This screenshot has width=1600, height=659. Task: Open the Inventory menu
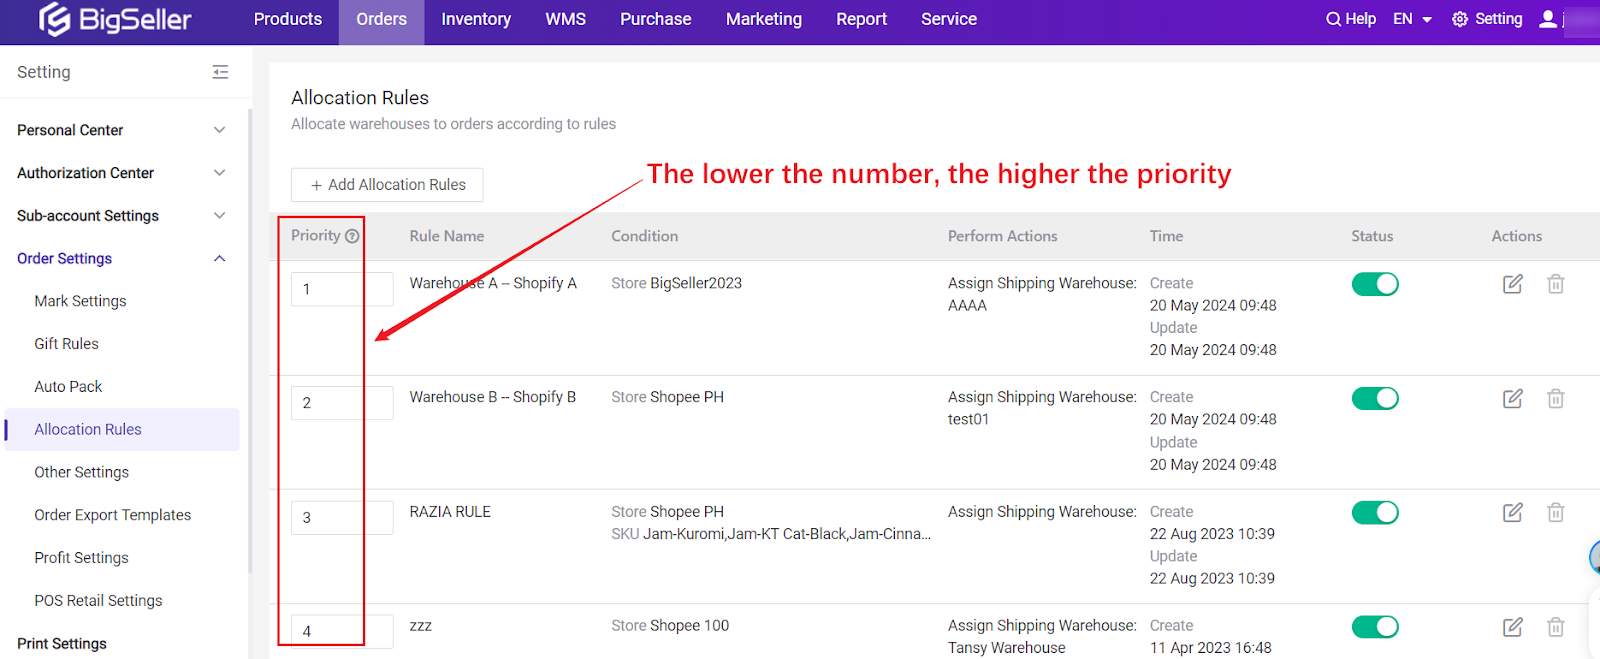point(476,19)
